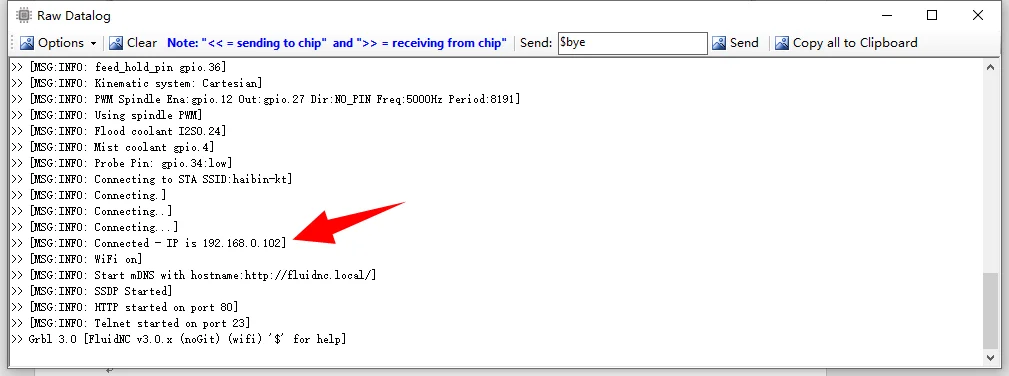Click the scrollbar down arrow
This screenshot has height=376, width=1009.
tap(991, 357)
